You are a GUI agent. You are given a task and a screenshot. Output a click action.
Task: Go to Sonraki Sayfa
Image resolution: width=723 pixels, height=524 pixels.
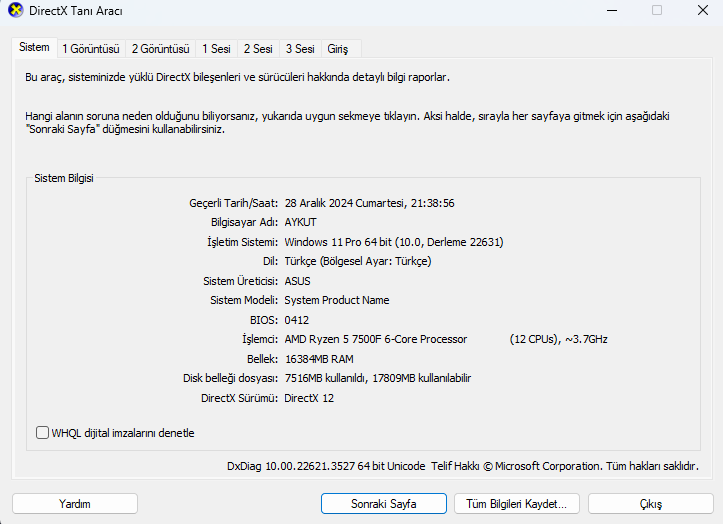coord(384,504)
